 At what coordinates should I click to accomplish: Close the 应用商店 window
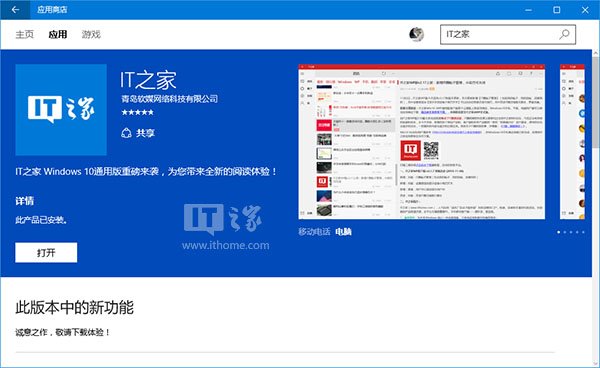click(x=585, y=10)
